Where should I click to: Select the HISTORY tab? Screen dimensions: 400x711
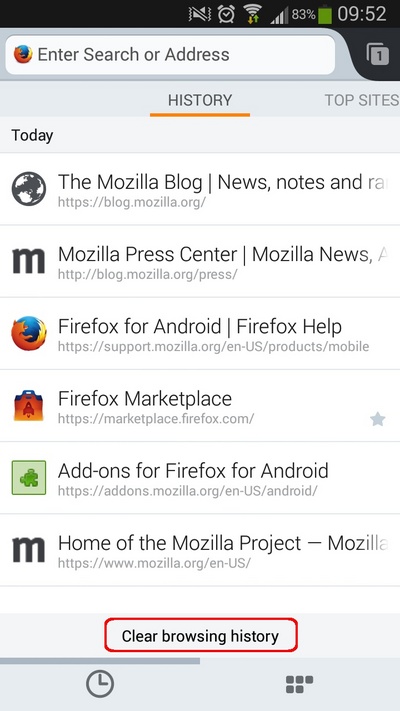(200, 100)
